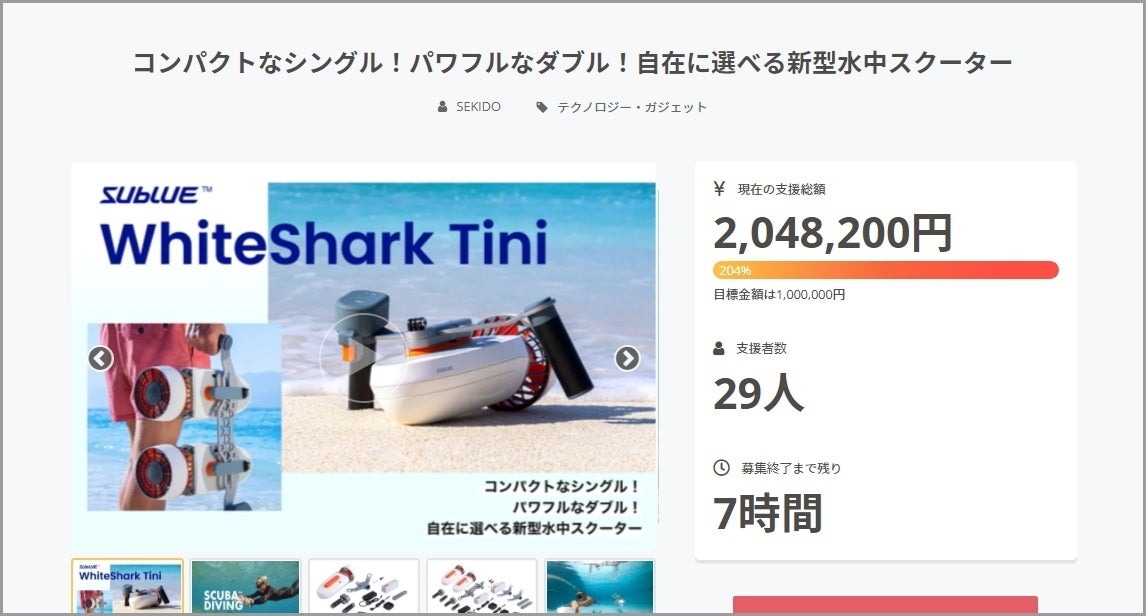Open the SEKIDO project owner link
The height and width of the screenshot is (616, 1146).
[x=478, y=107]
